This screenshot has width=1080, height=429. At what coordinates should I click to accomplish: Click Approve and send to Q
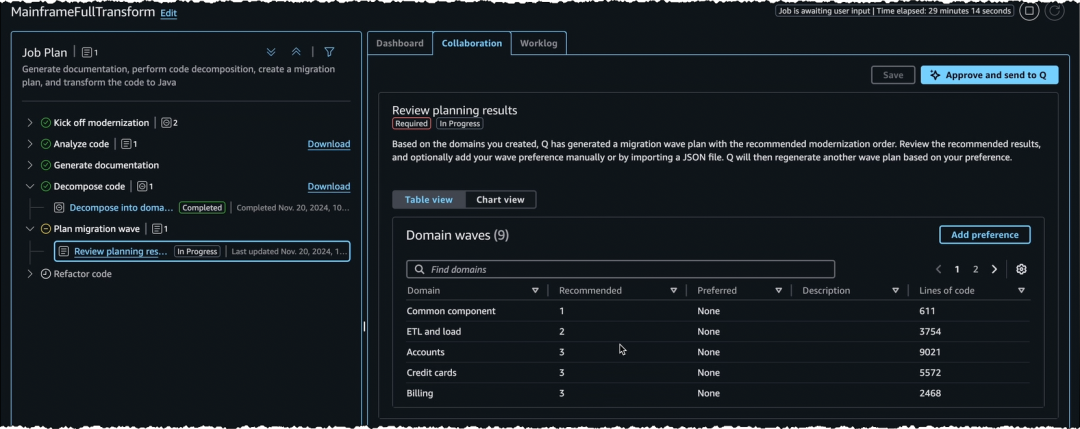point(989,75)
